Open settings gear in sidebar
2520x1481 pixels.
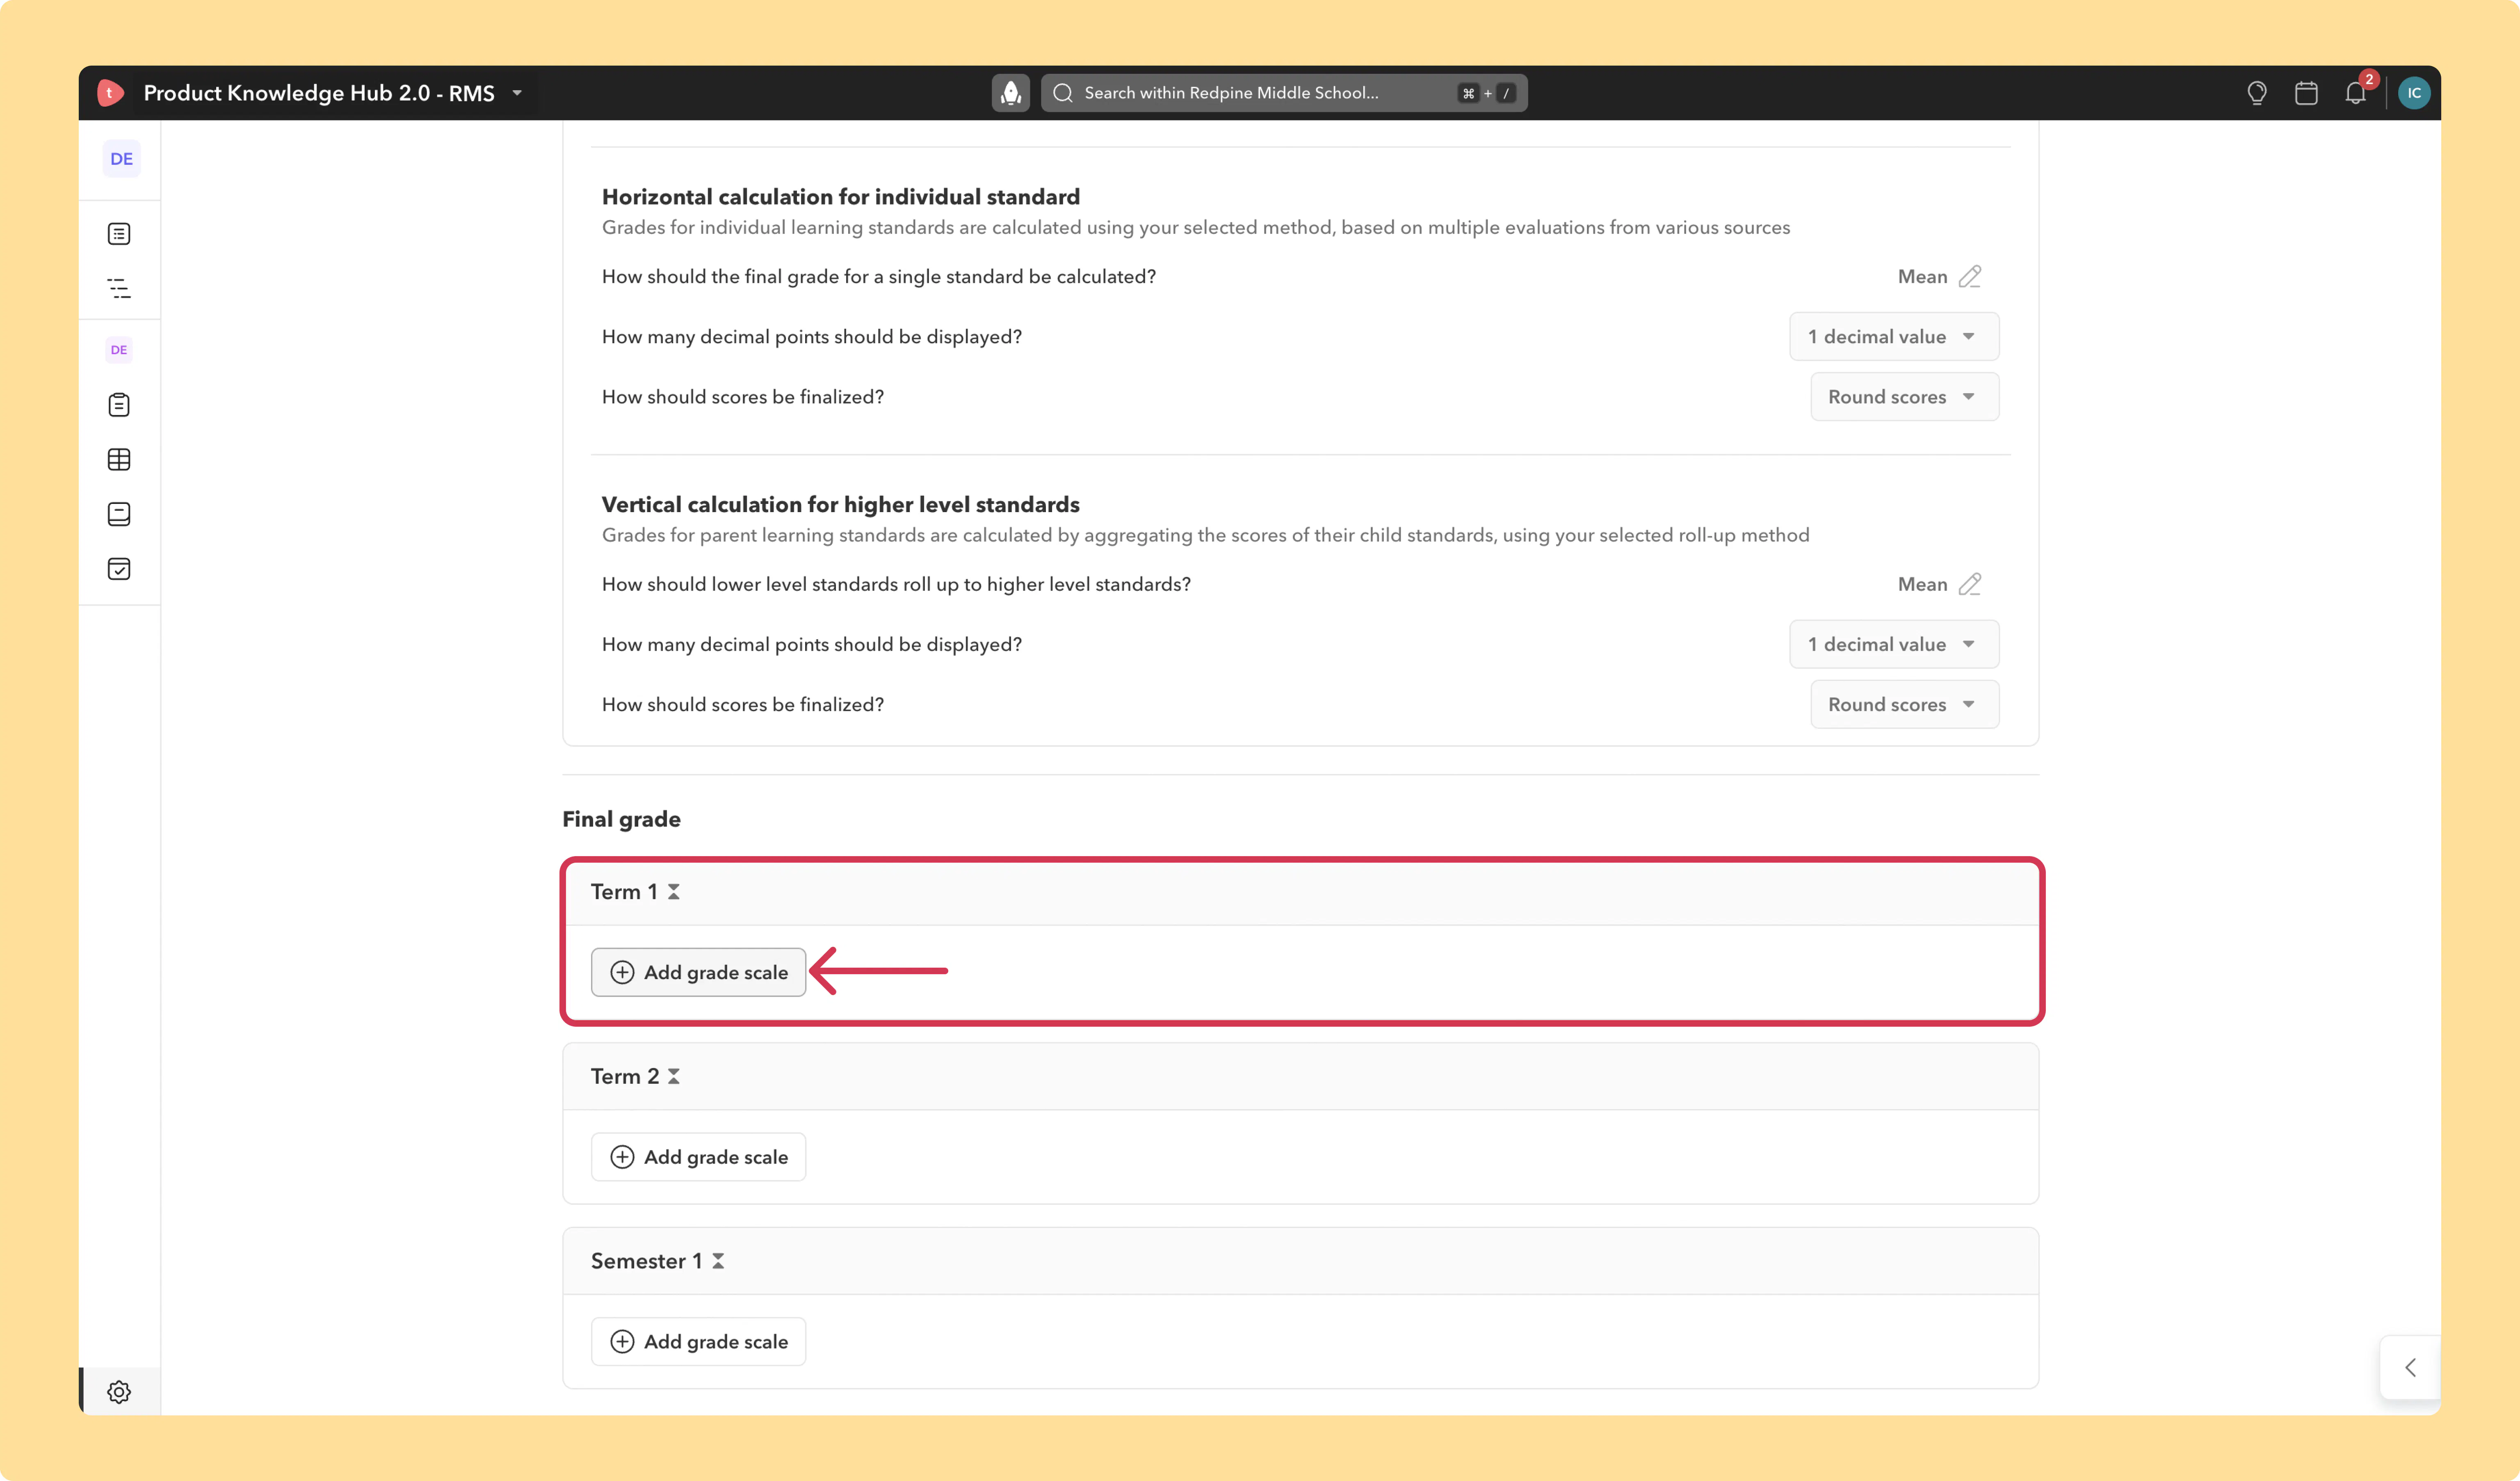[119, 1392]
